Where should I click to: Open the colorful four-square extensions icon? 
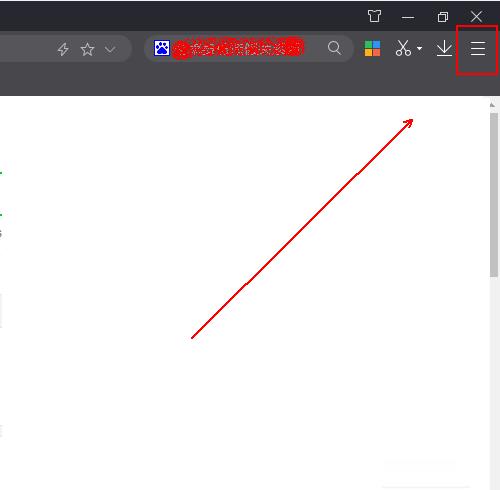pos(372,49)
